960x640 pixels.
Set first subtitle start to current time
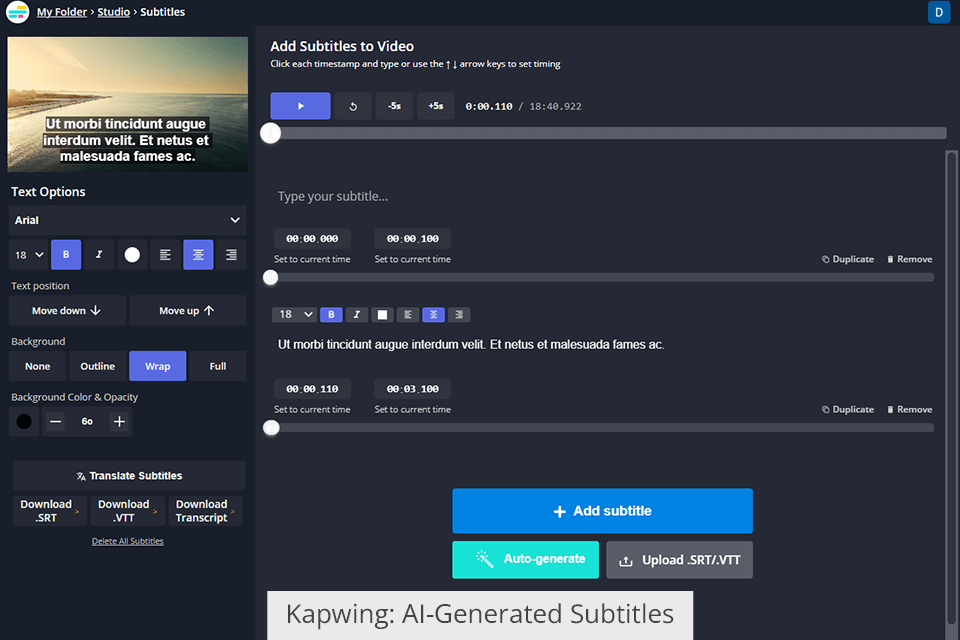(x=312, y=259)
